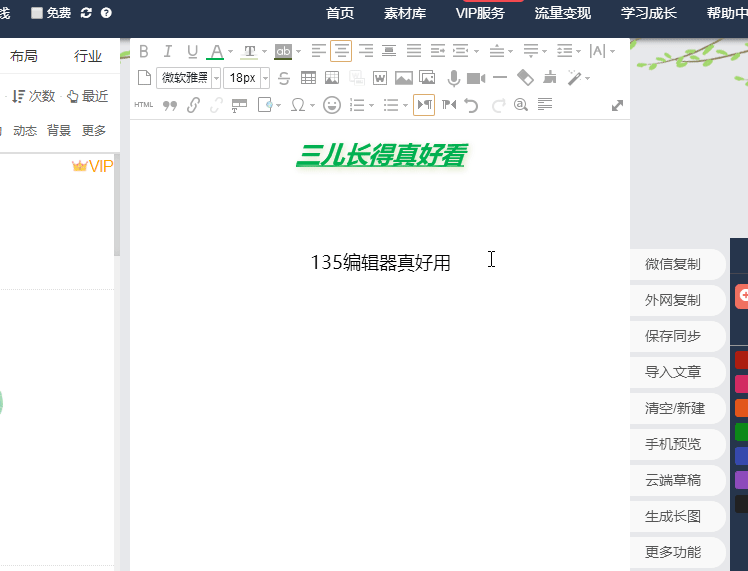Insert a table using table icon
Viewport: 748px width, 571px height.
pos(308,78)
